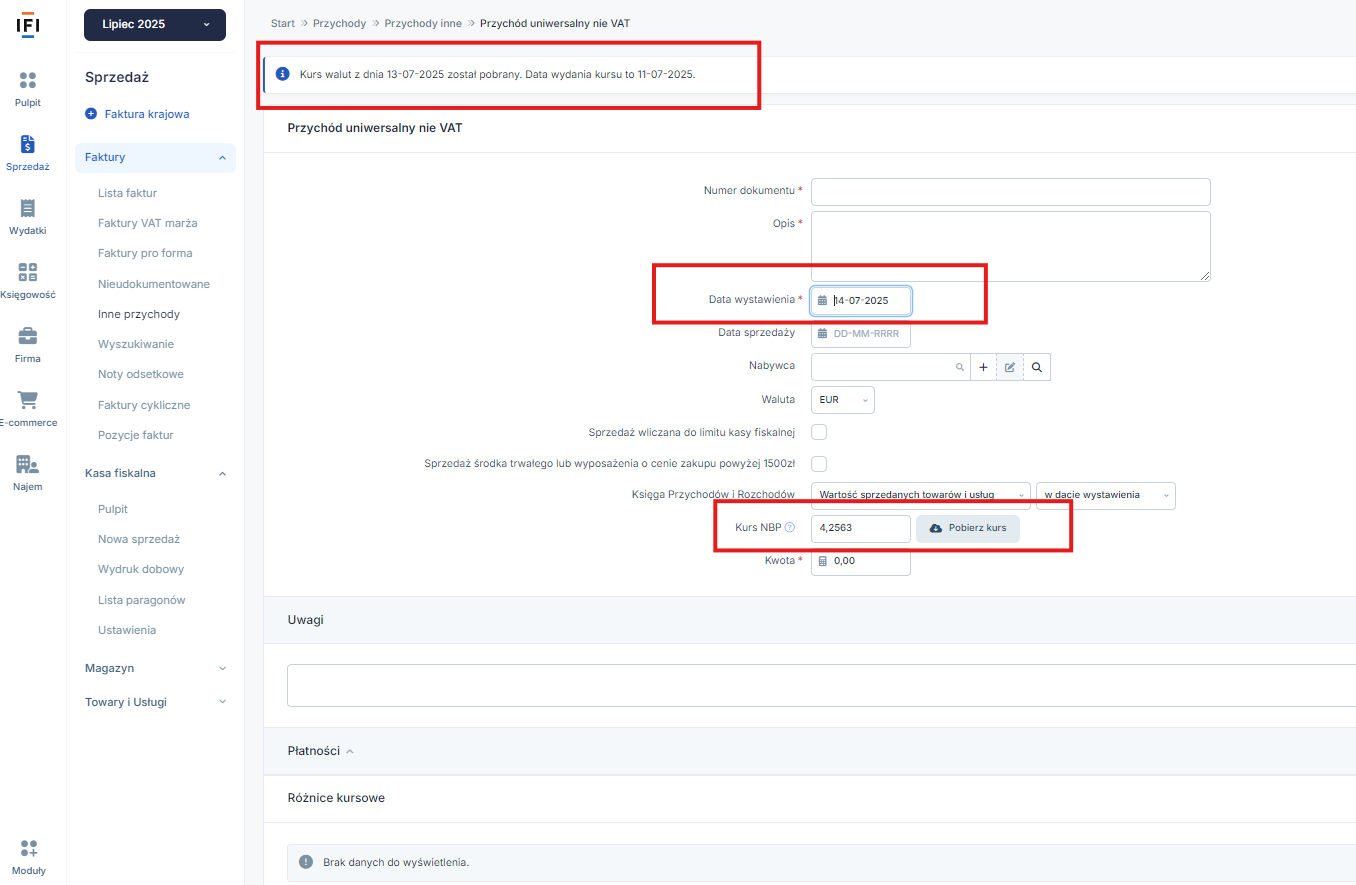Open the Firma briefcase icon
1356x885 pixels.
coord(28,336)
